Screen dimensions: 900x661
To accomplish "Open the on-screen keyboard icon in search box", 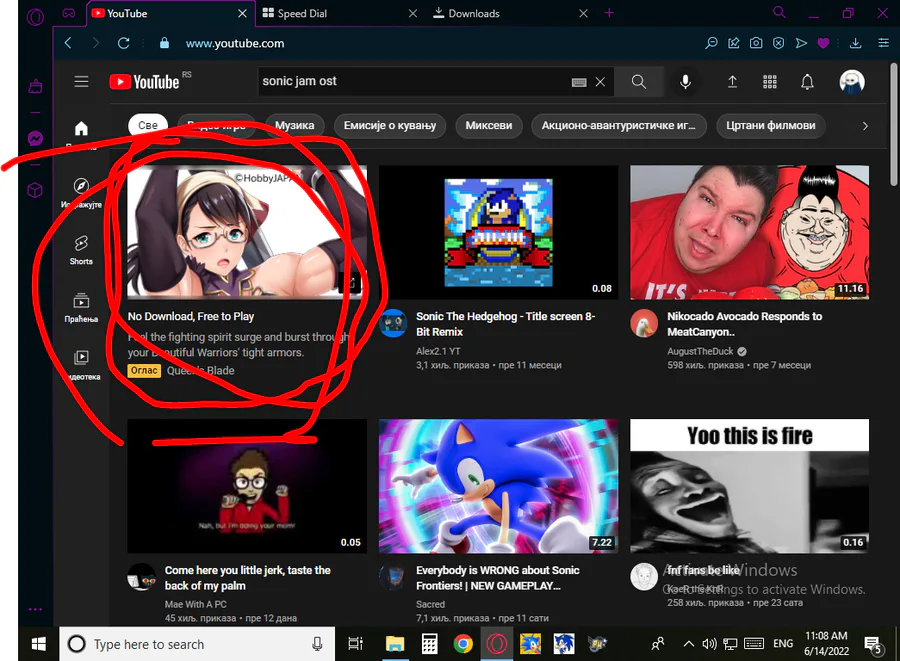I will click(579, 82).
